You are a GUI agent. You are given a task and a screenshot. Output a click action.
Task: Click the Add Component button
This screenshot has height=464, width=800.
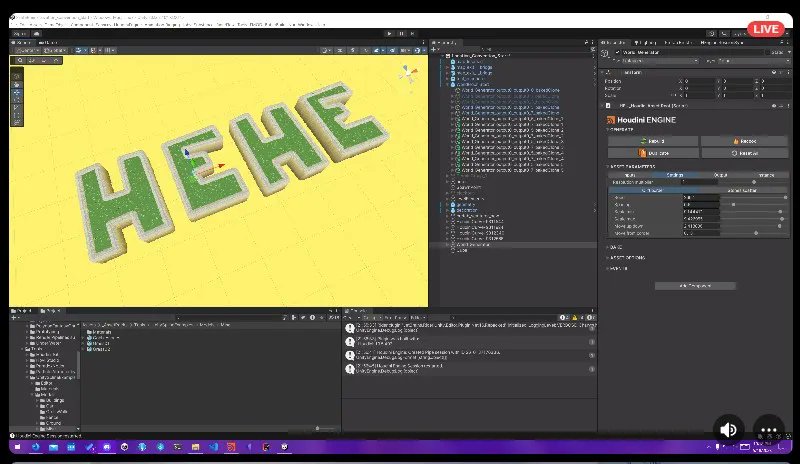tap(695, 286)
